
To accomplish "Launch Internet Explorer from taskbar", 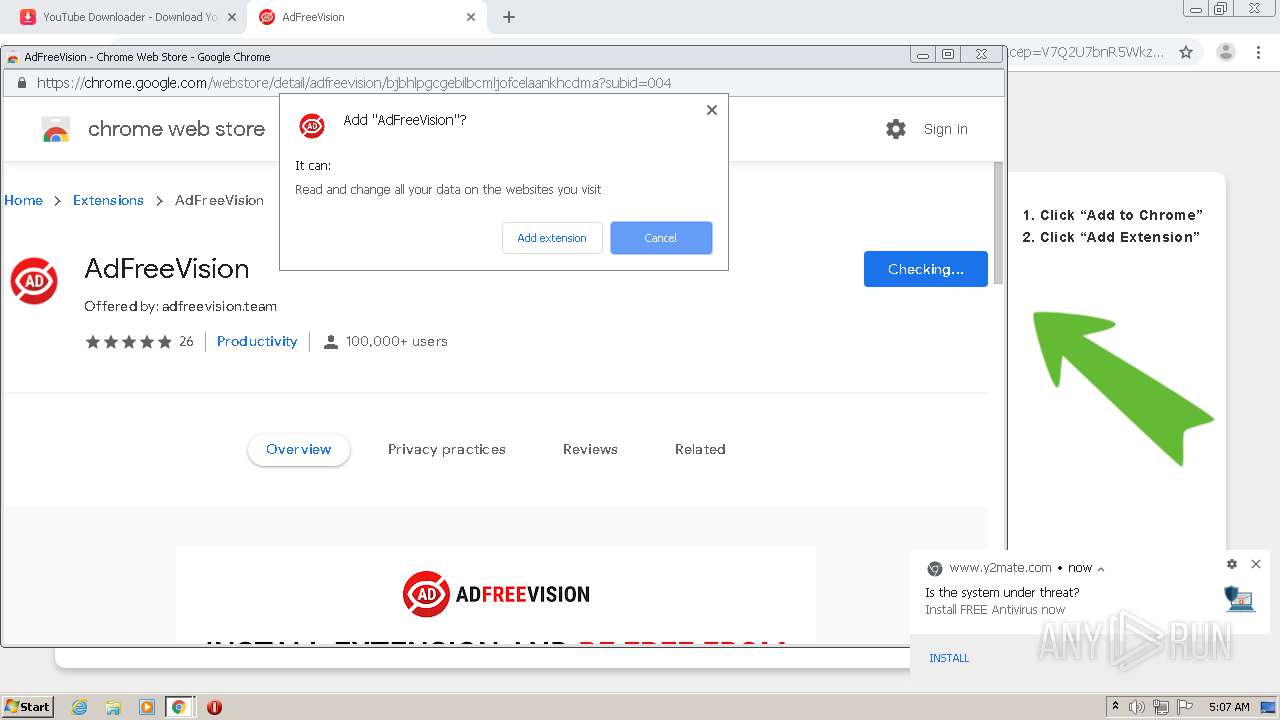I will 79,707.
